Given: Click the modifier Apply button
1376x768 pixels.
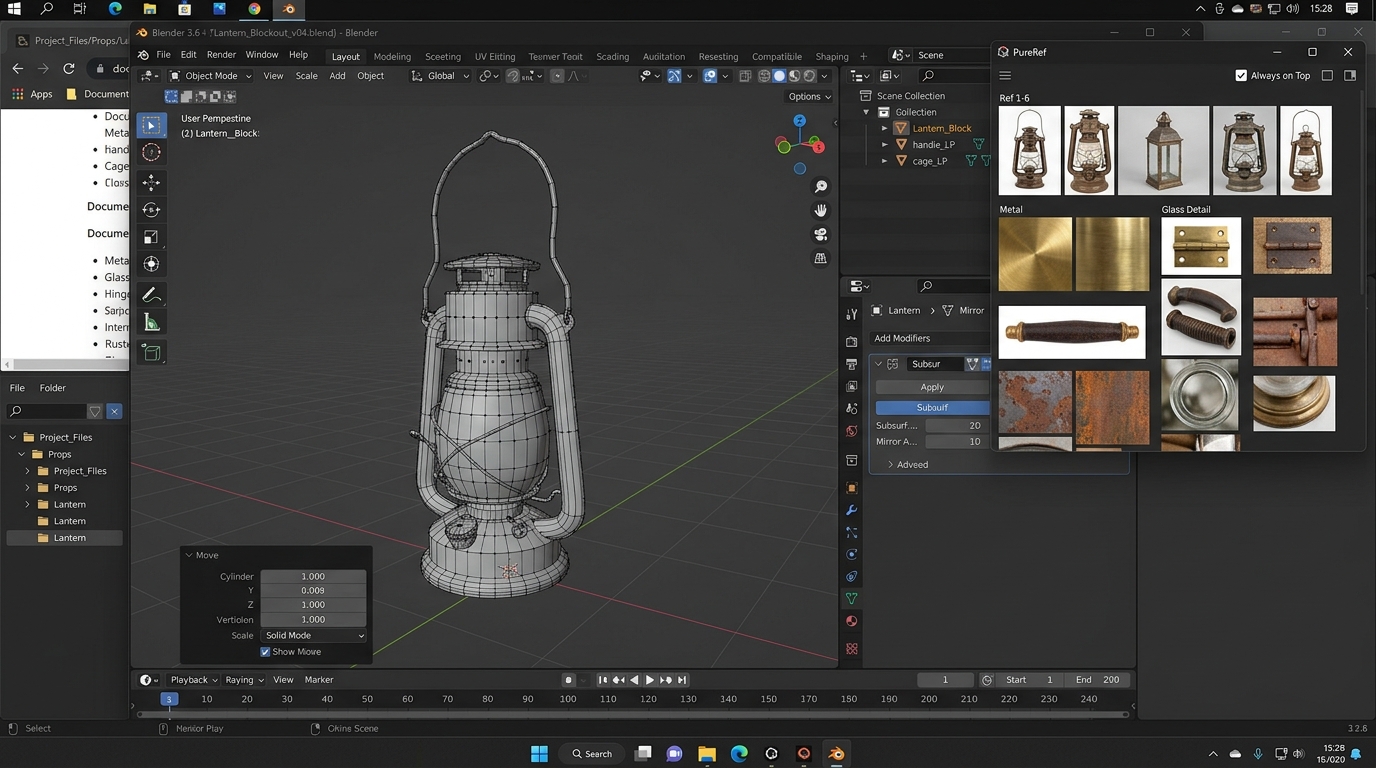Looking at the screenshot, I should tap(932, 387).
